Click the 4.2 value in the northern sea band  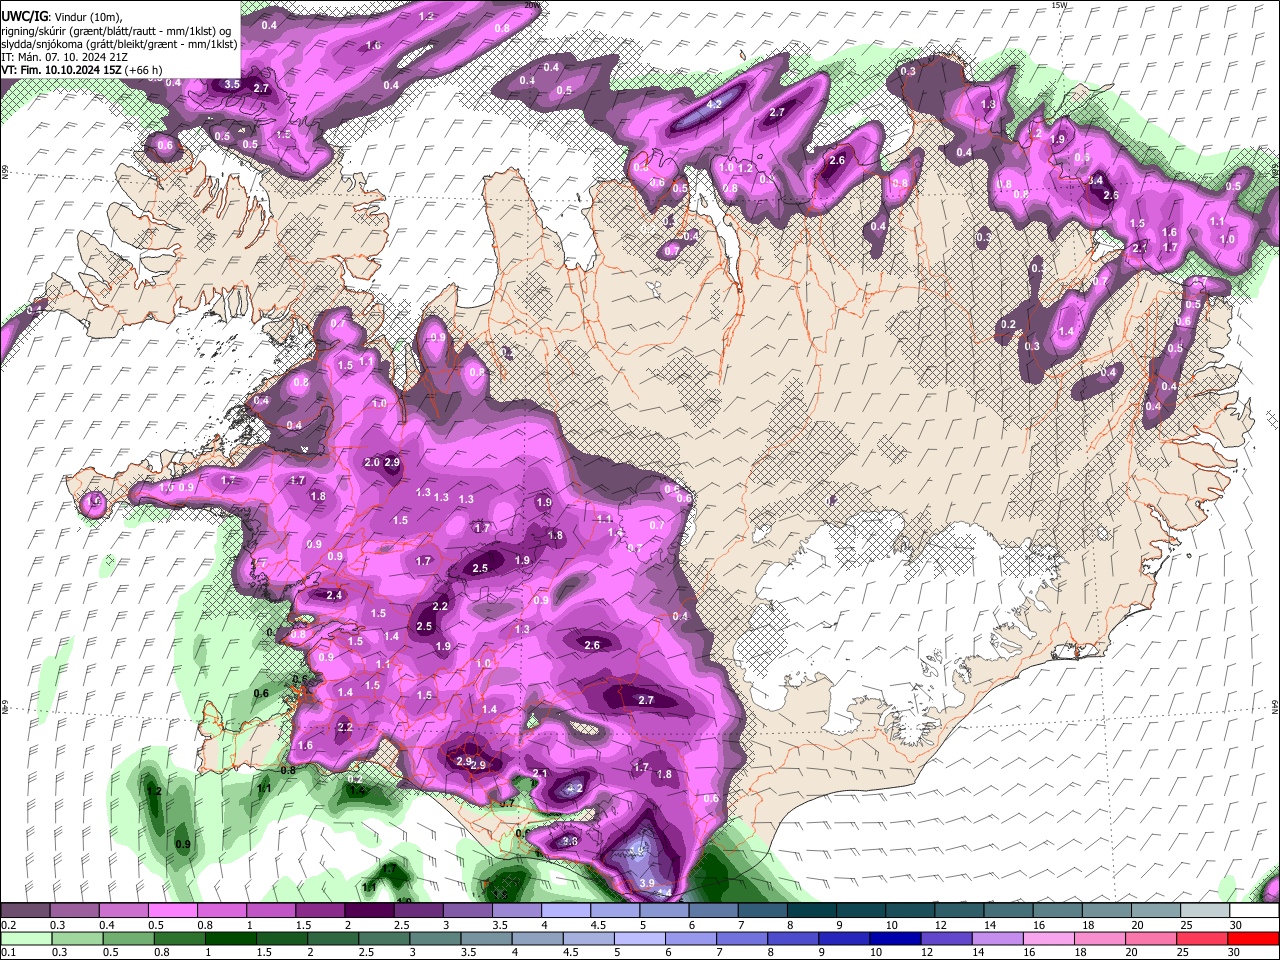click(714, 104)
